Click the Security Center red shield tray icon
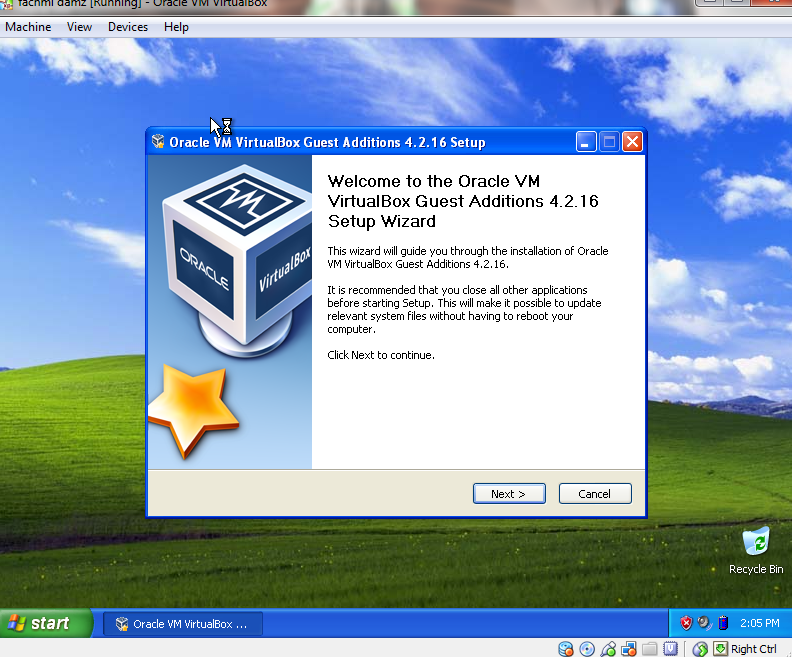792x657 pixels. [685, 623]
